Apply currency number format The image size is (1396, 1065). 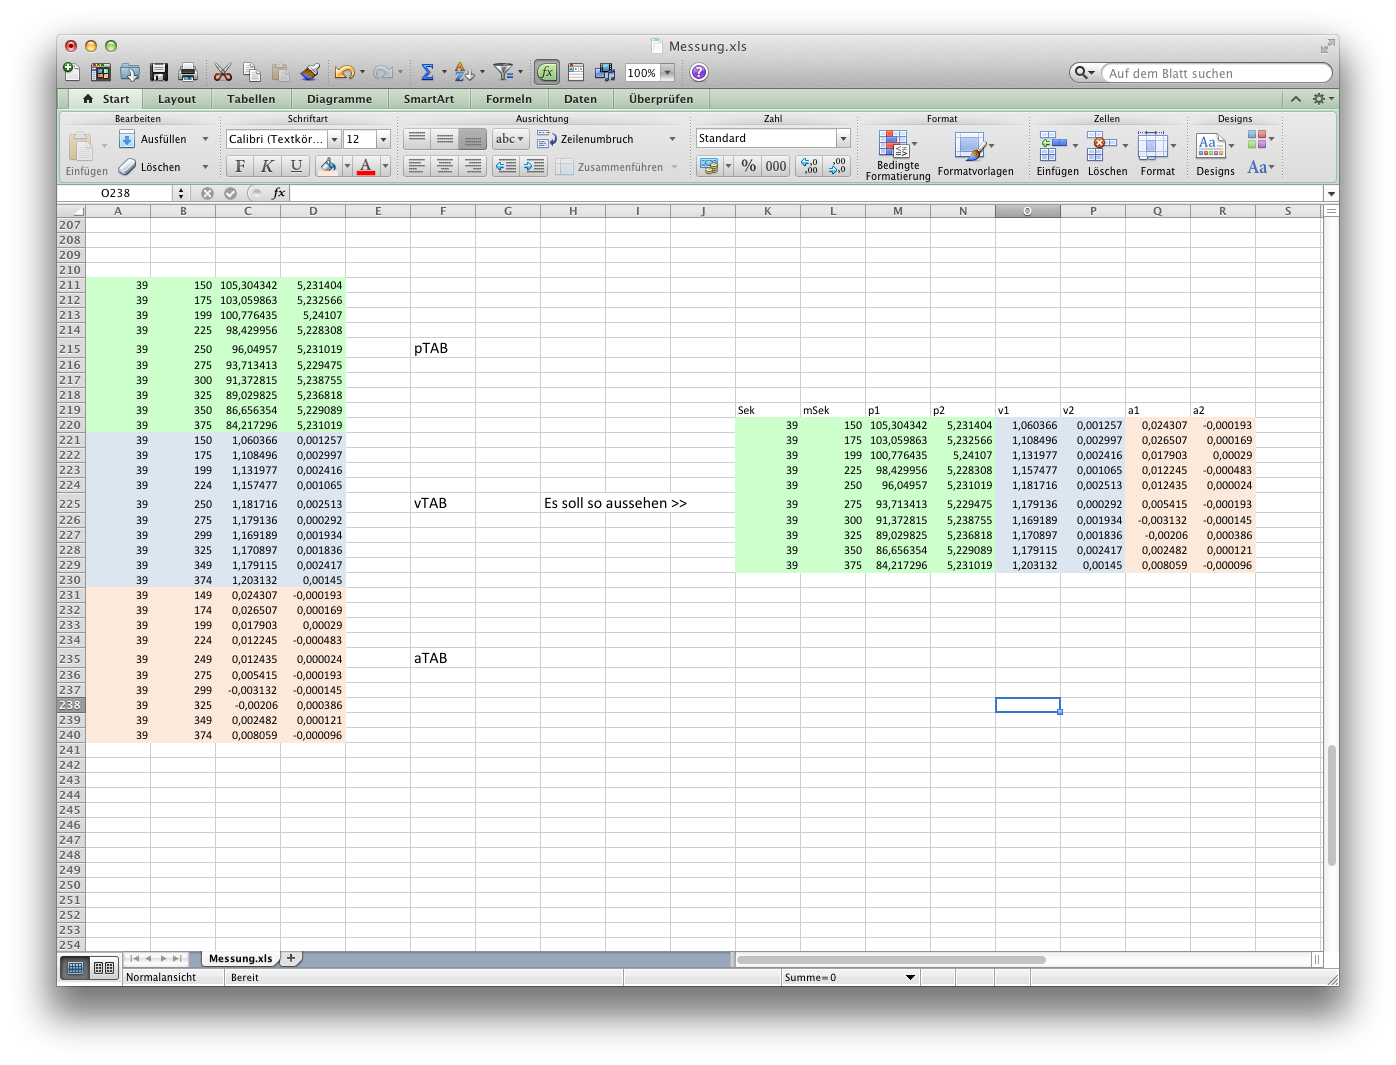click(709, 166)
